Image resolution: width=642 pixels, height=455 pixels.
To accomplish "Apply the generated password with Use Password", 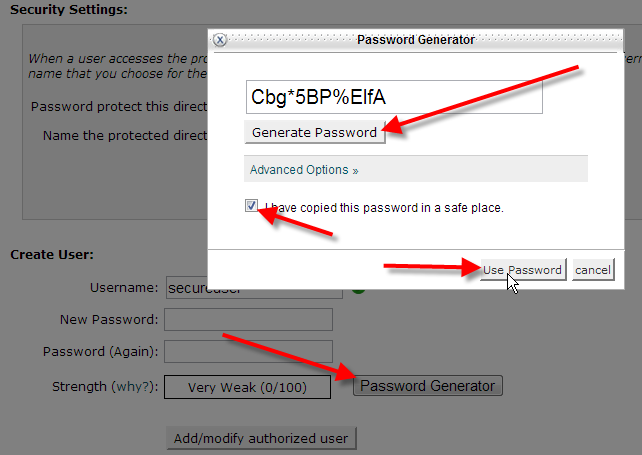I will point(523,270).
